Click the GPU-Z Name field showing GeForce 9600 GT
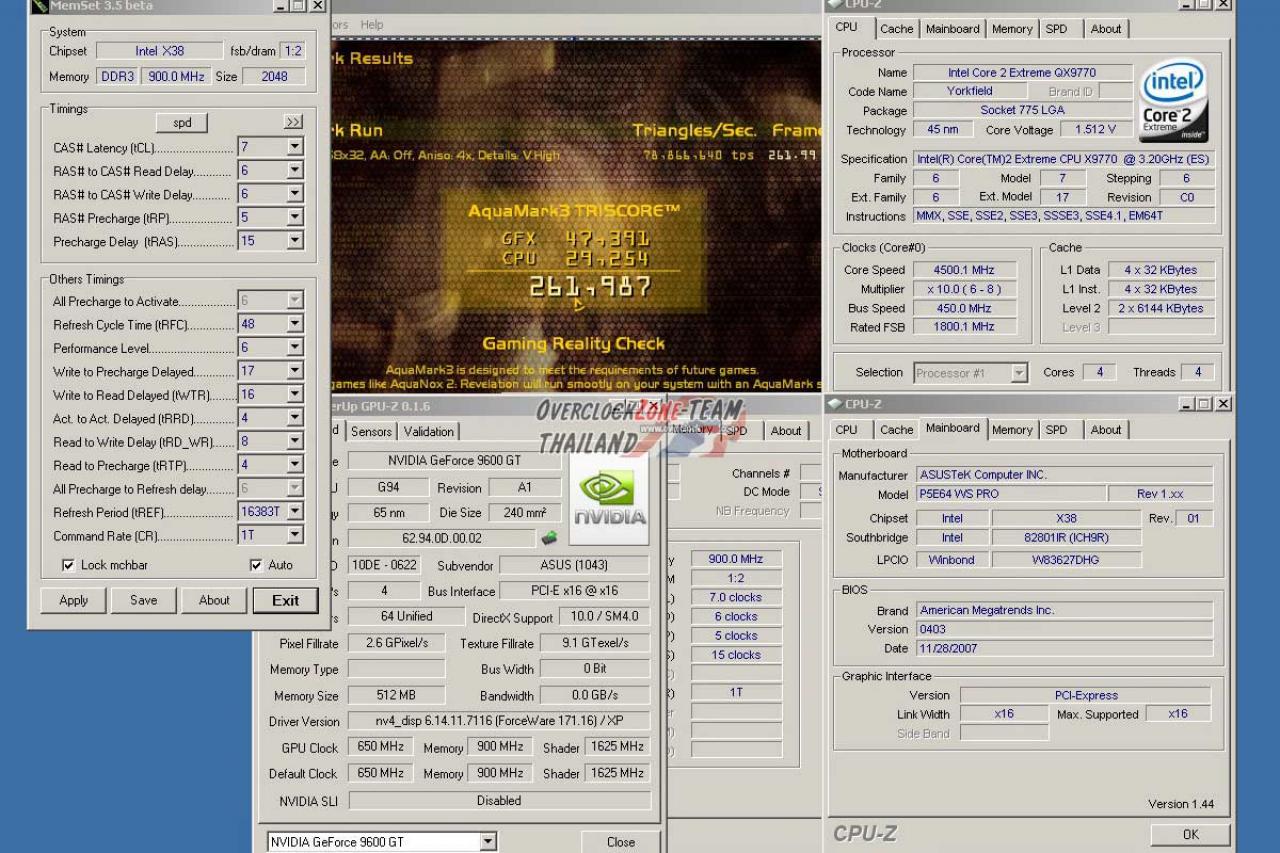 coord(455,461)
